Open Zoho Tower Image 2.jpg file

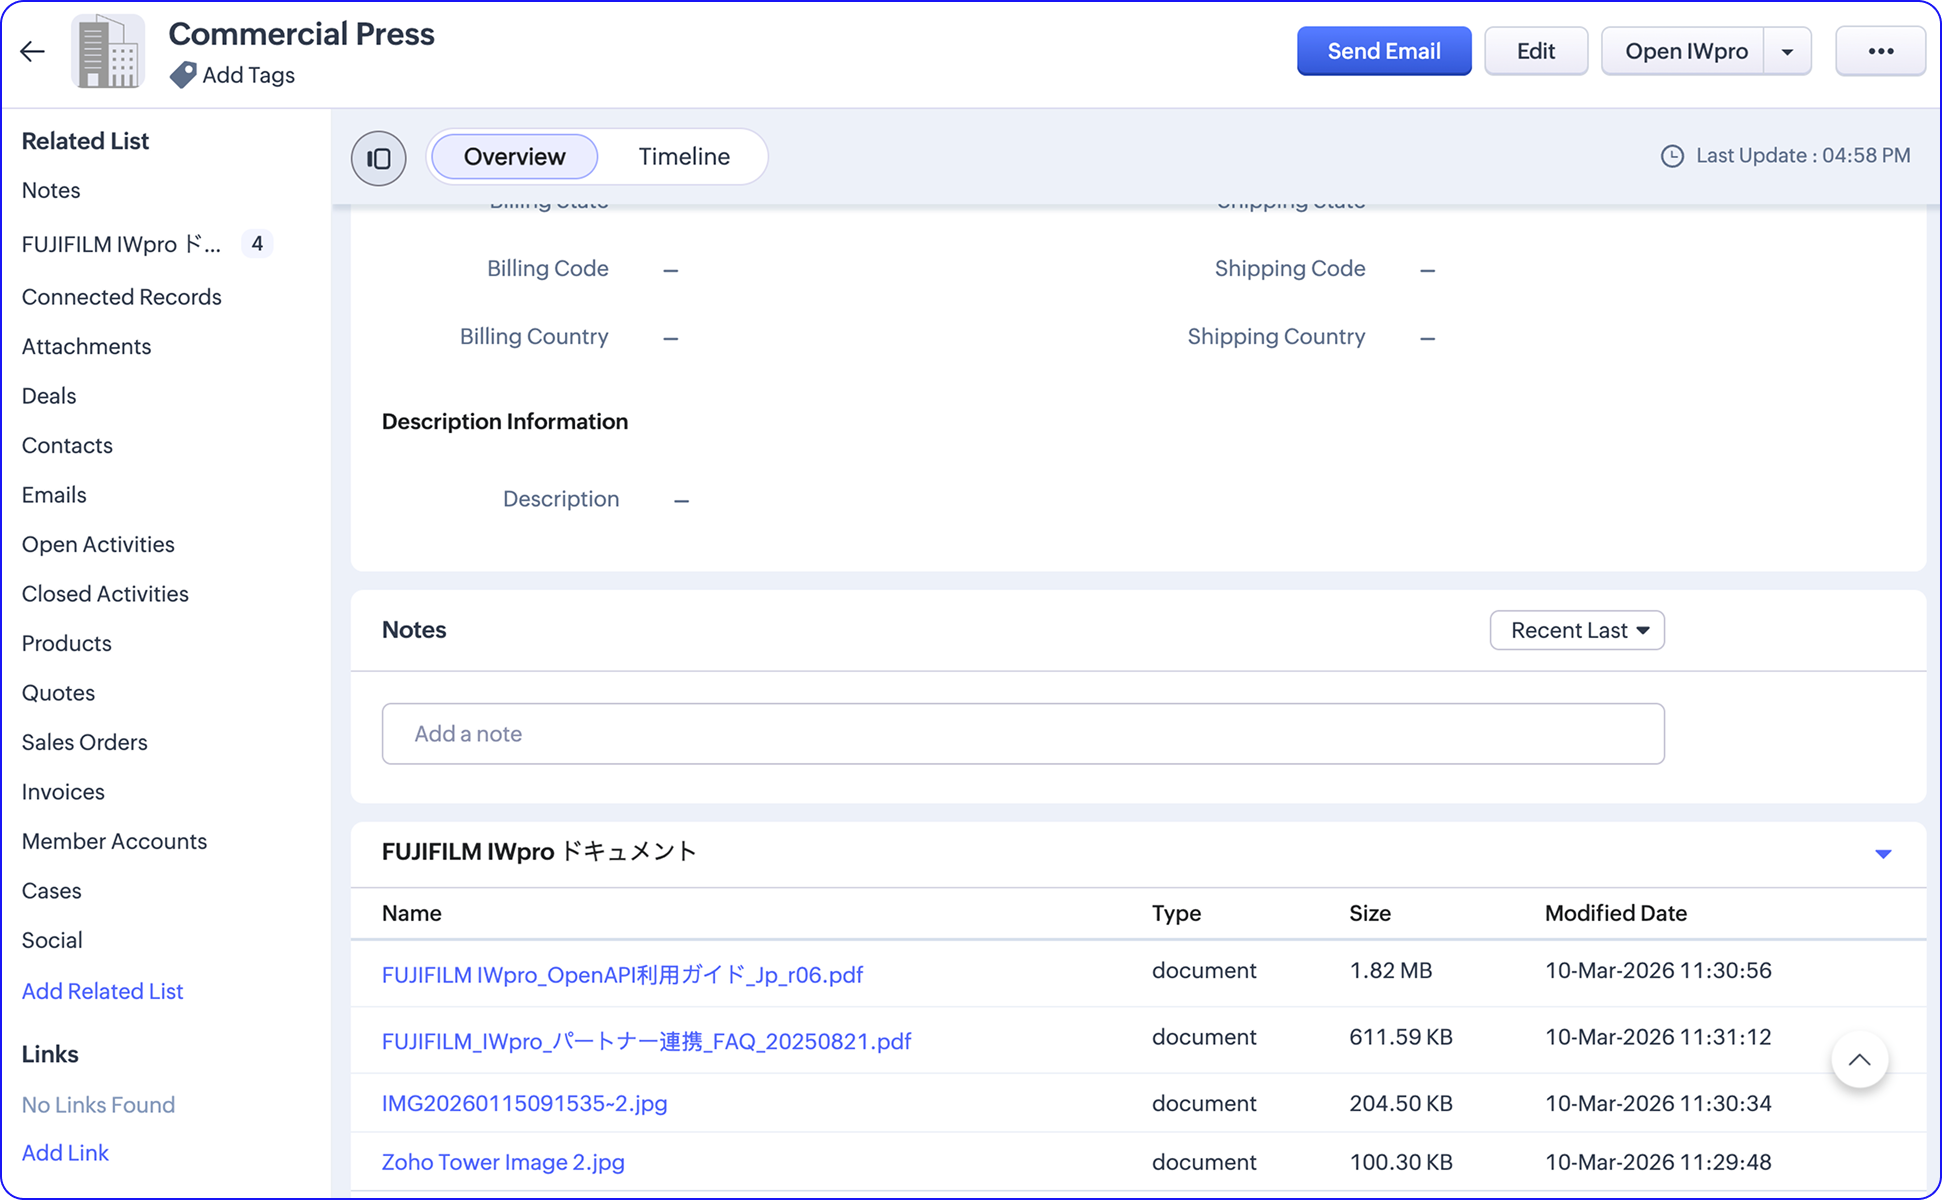point(503,1162)
